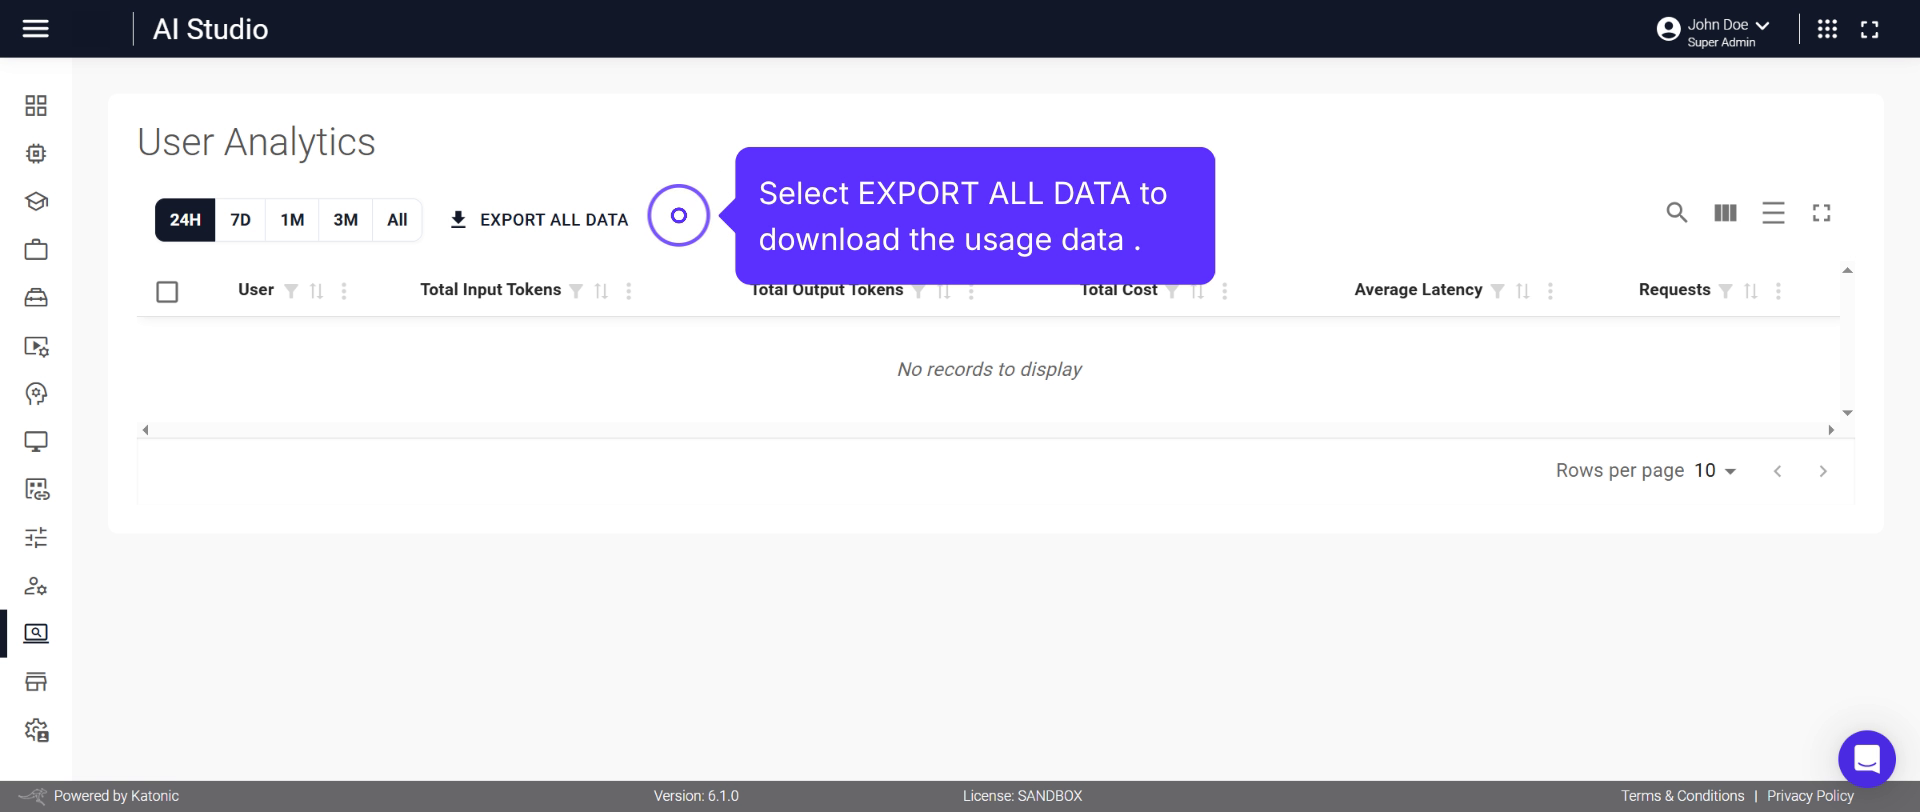
Task: Open Total Input Tokens column actions
Action: [628, 291]
